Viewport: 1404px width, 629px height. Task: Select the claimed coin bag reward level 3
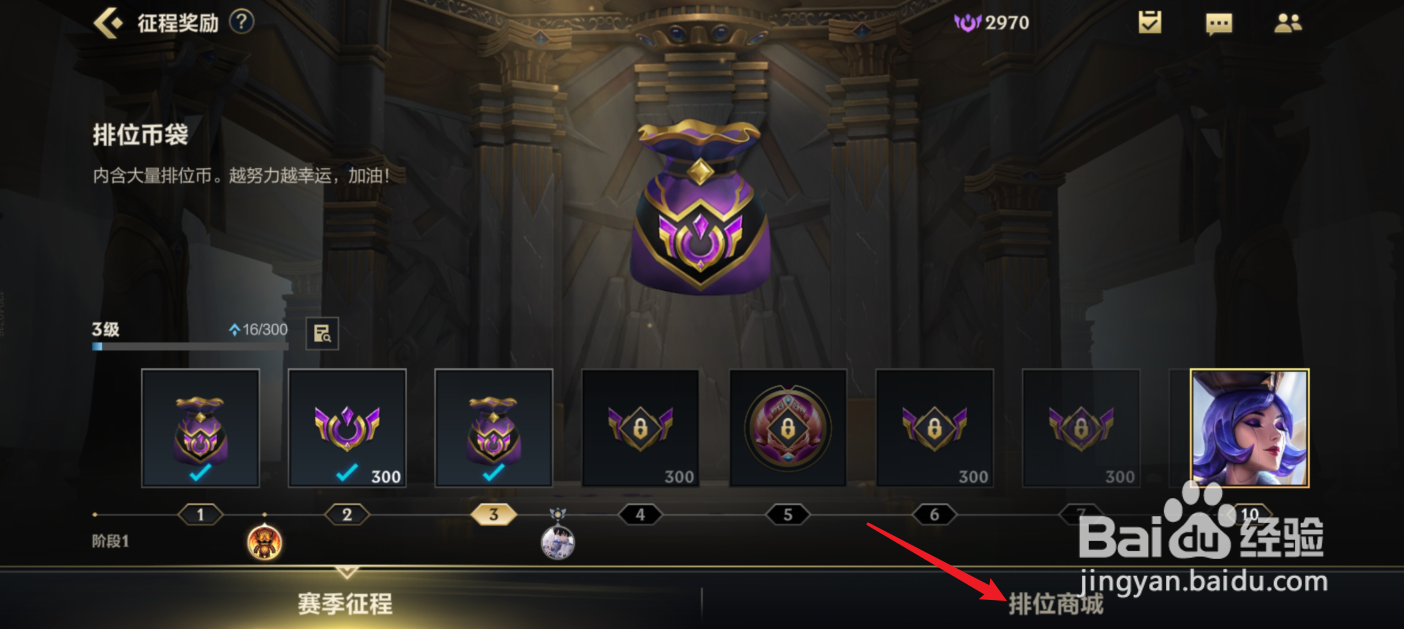tap(494, 428)
